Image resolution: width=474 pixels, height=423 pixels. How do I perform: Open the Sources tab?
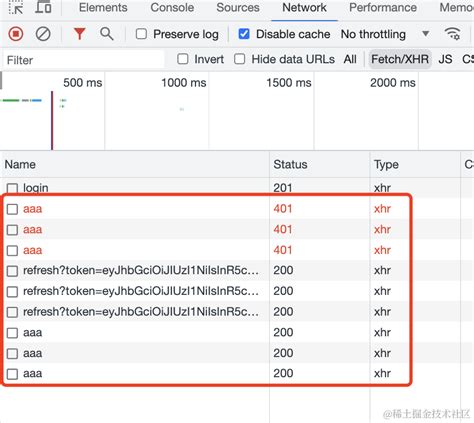pyautogui.click(x=238, y=8)
